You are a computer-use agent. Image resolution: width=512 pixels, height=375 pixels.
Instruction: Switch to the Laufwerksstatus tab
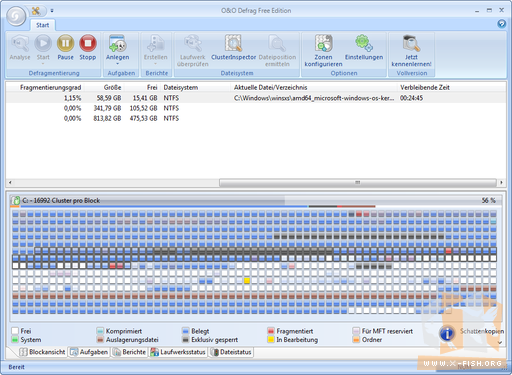178,352
